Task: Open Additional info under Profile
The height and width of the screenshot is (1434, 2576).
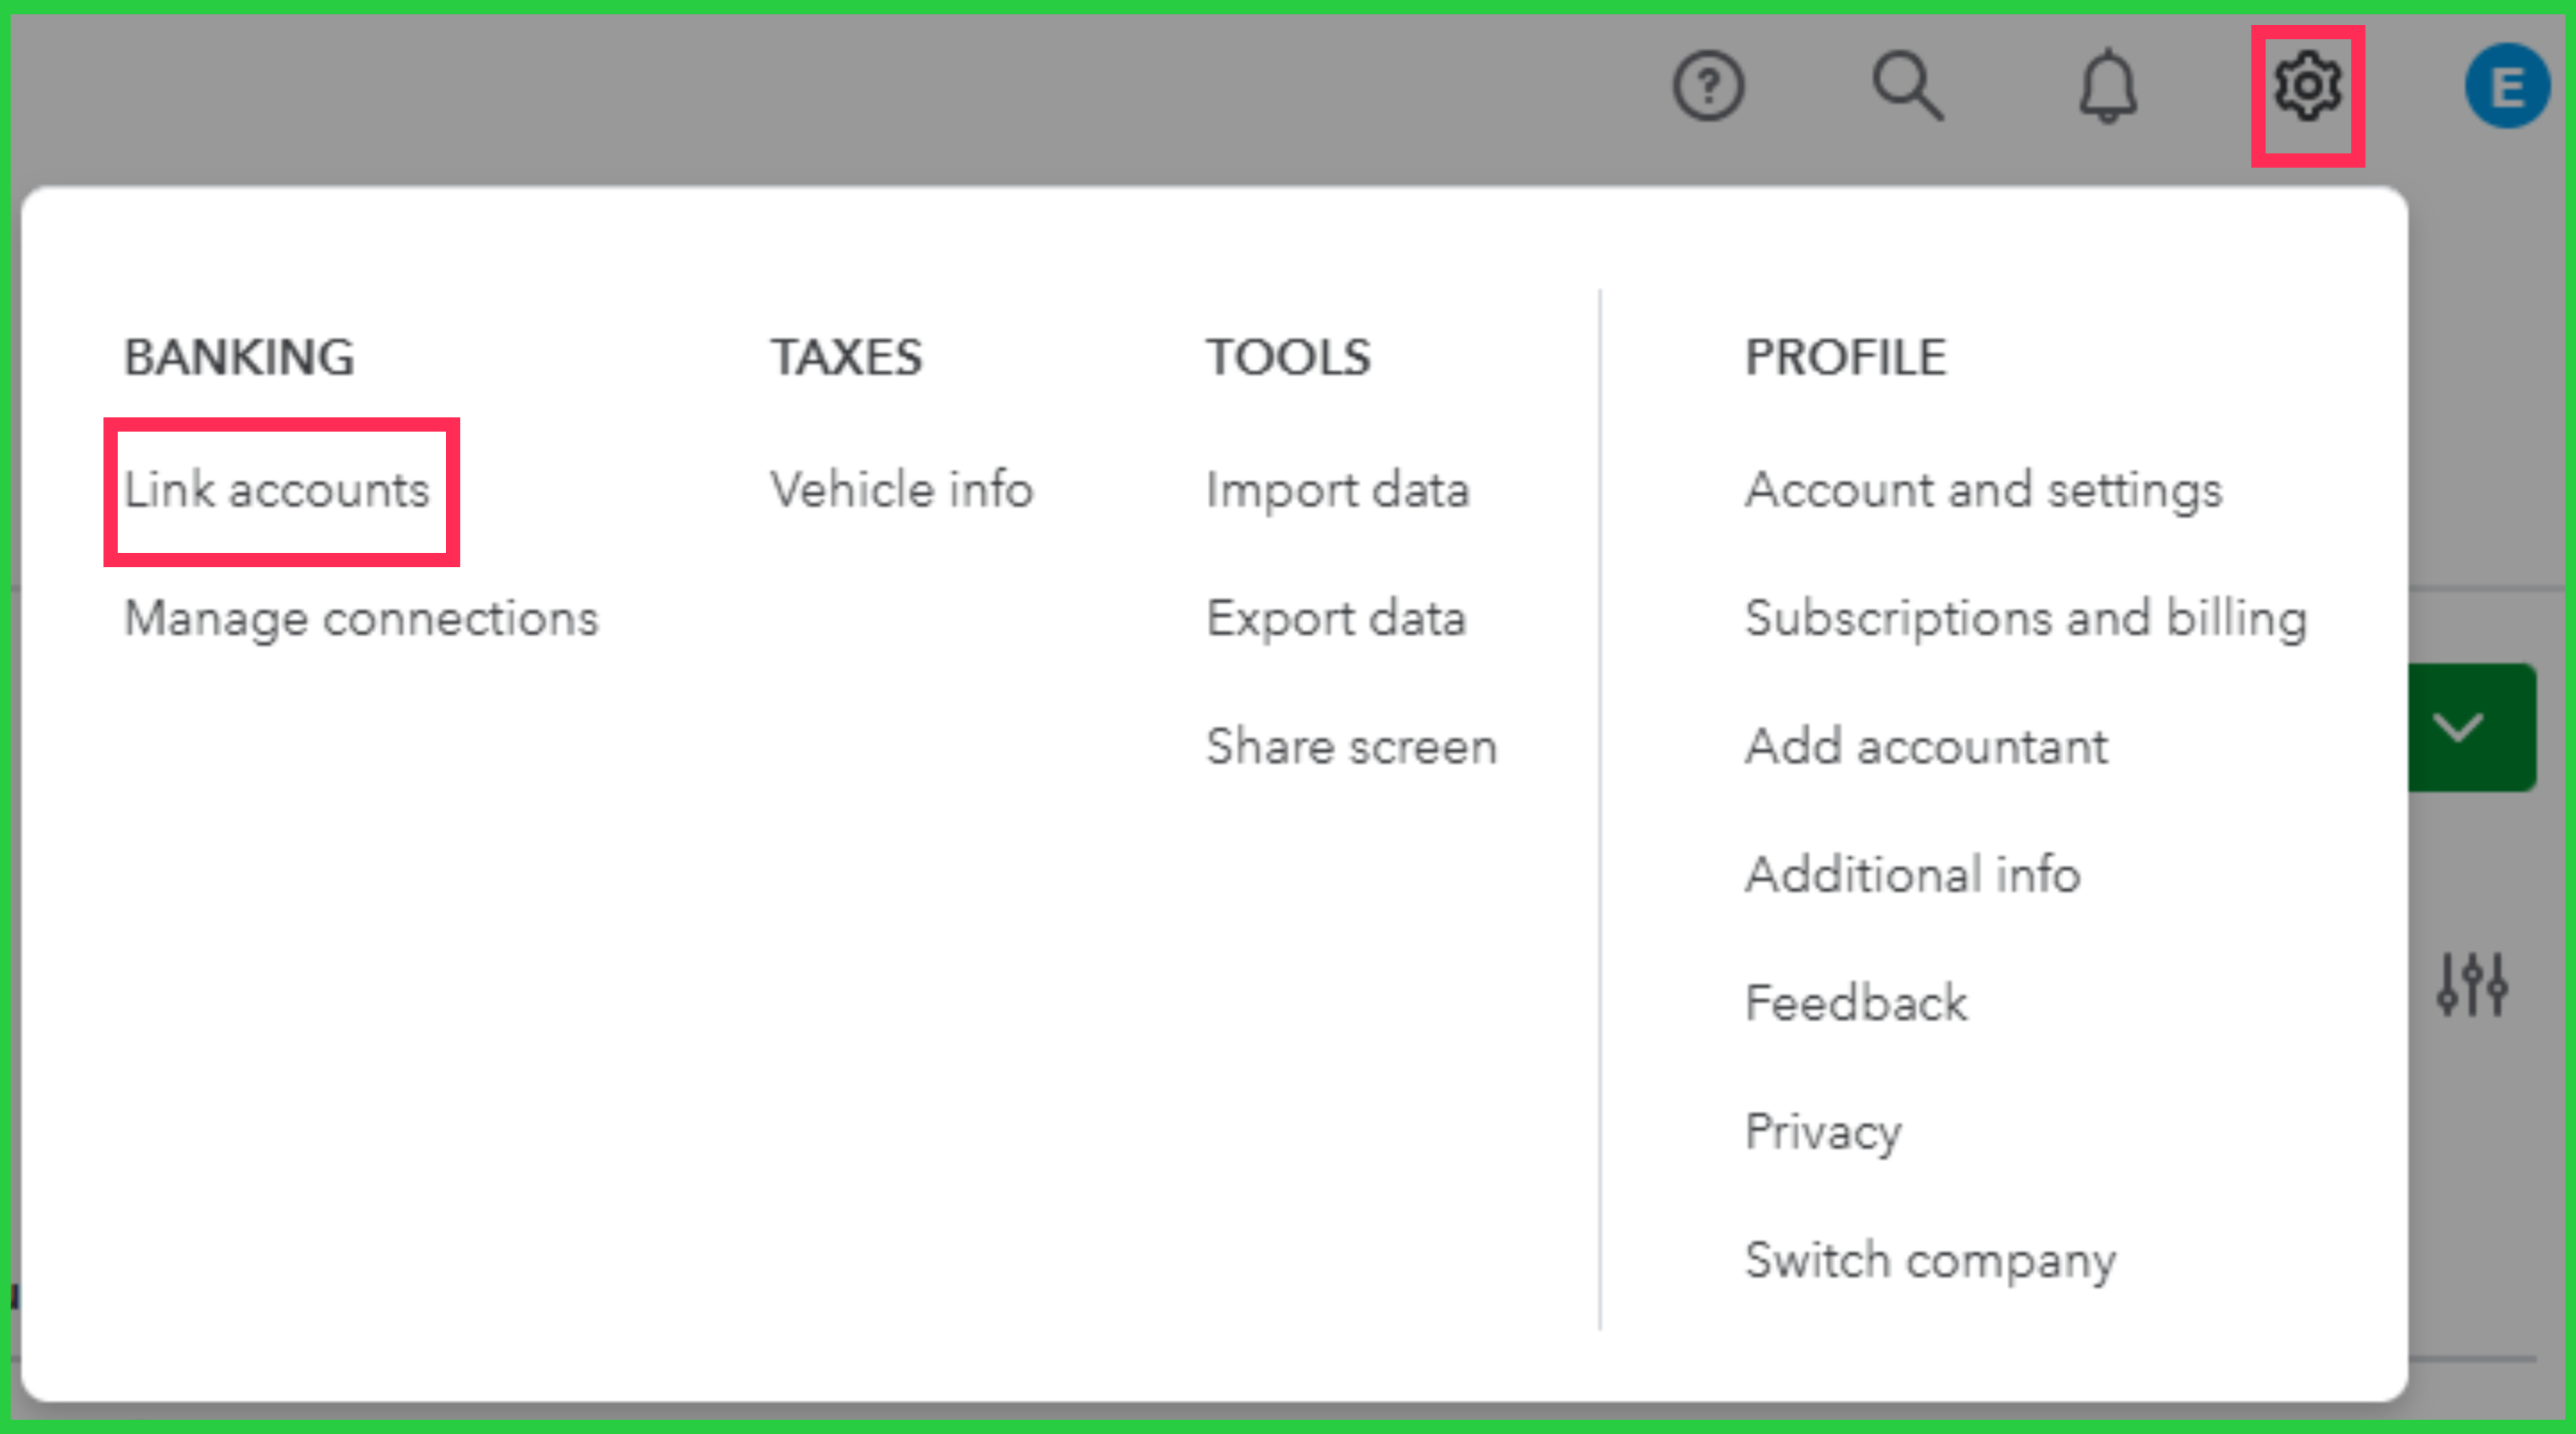Action: click(1912, 875)
